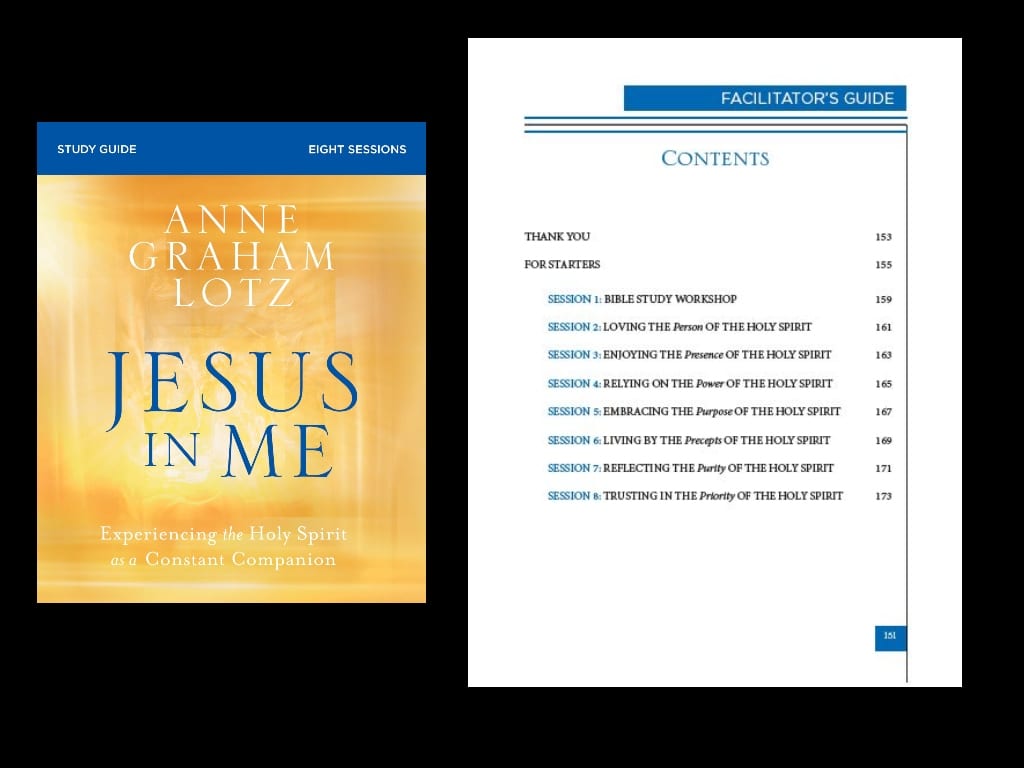Click page number 169 in the contents

884,441
